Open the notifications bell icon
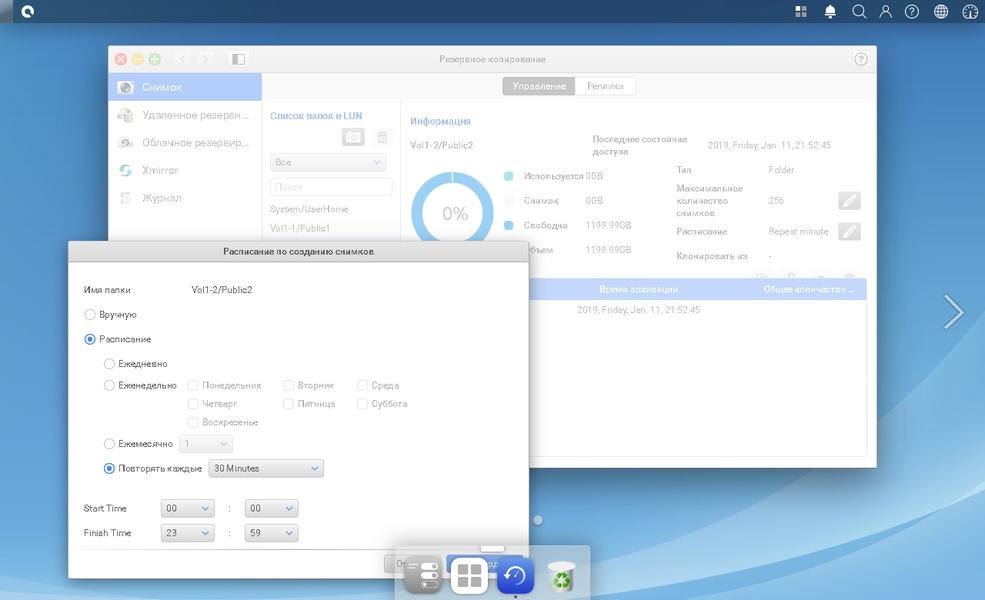Image resolution: width=985 pixels, height=600 pixels. pos(830,11)
